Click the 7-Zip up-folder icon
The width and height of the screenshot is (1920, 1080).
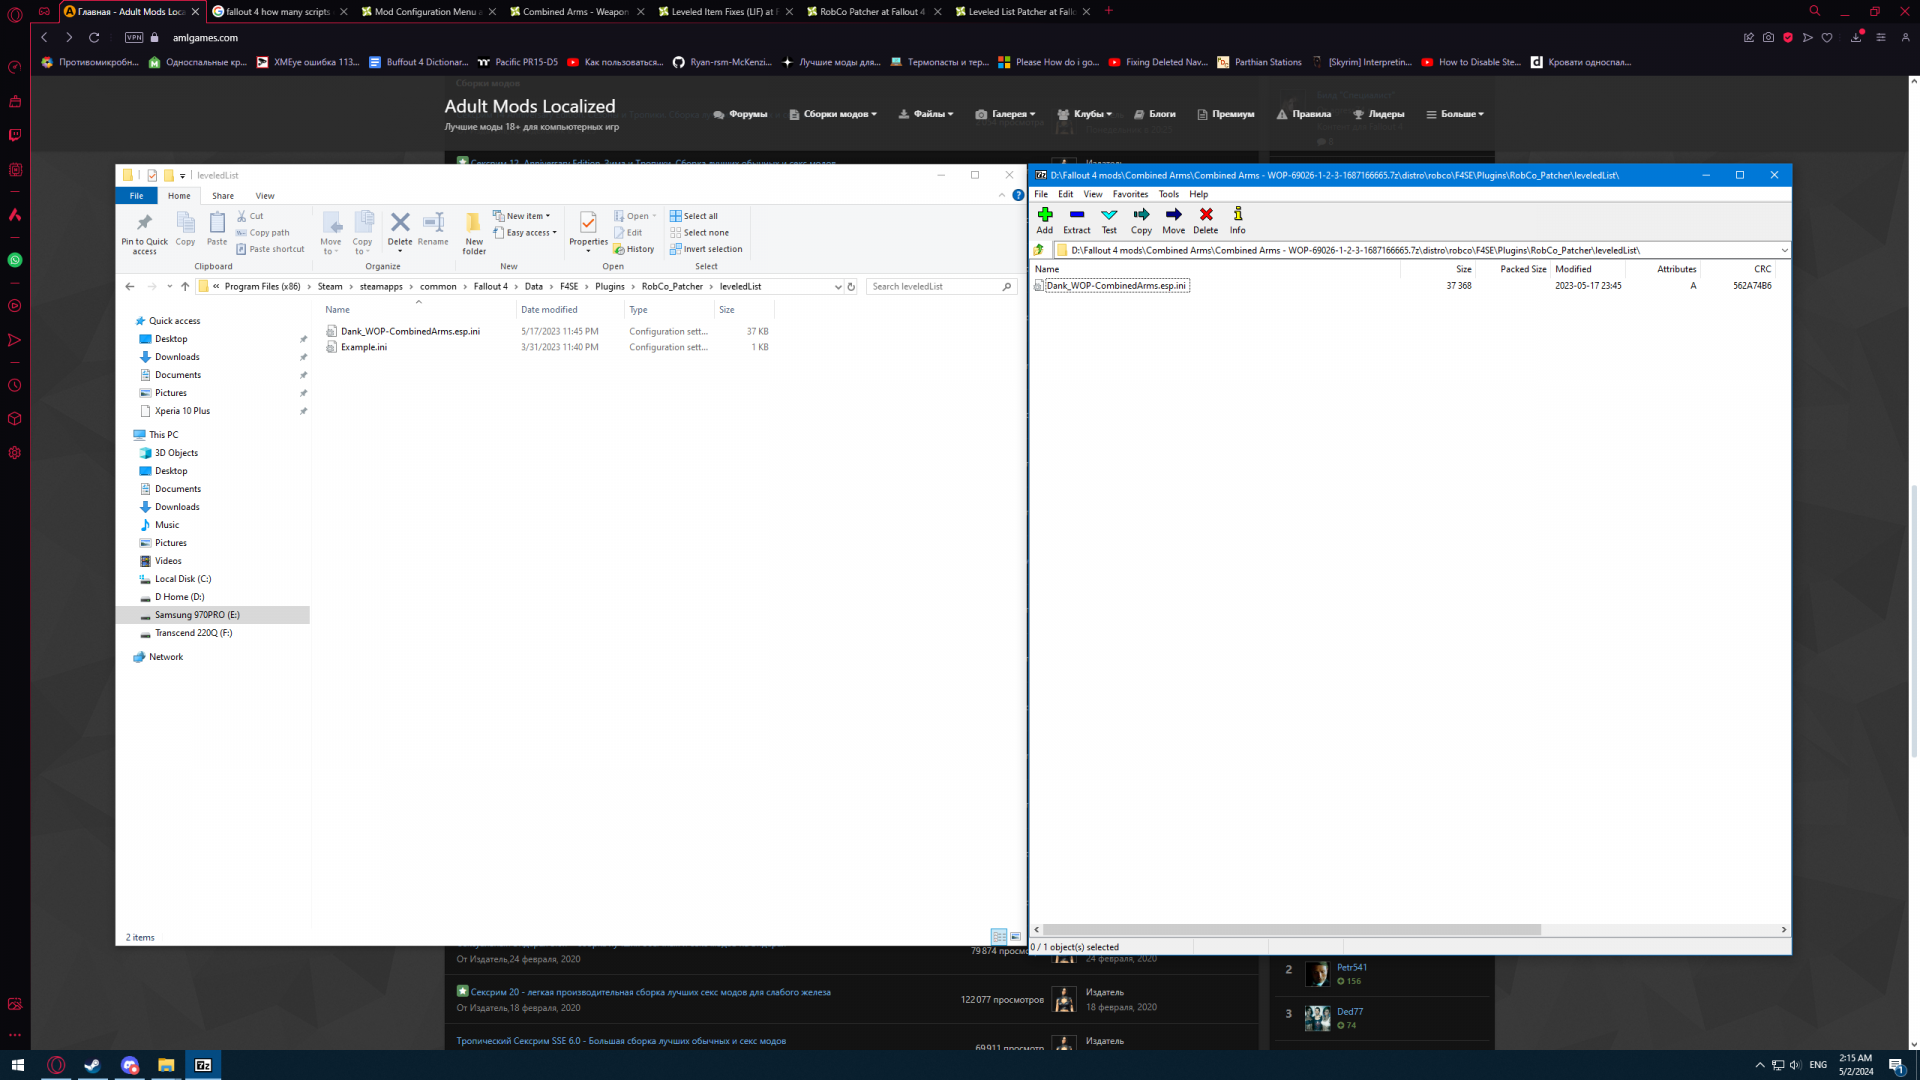click(1039, 250)
